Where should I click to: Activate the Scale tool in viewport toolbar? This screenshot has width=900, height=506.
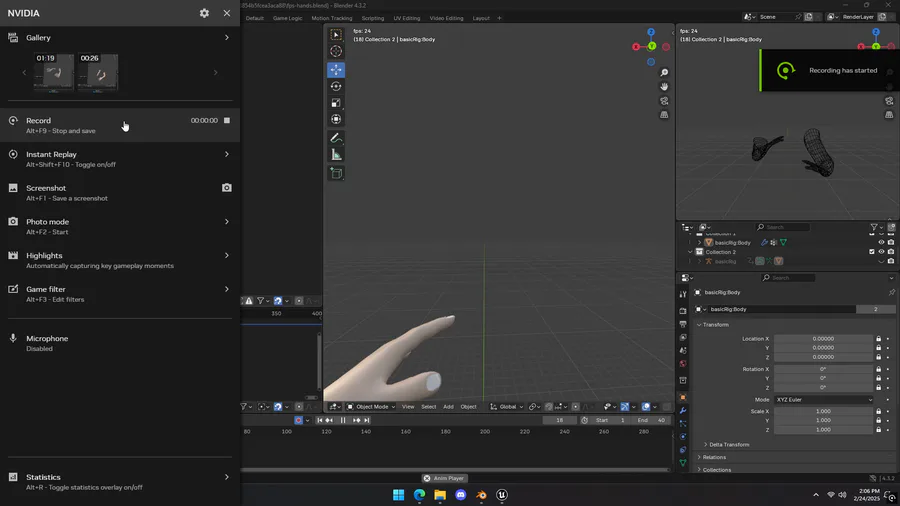(336, 103)
